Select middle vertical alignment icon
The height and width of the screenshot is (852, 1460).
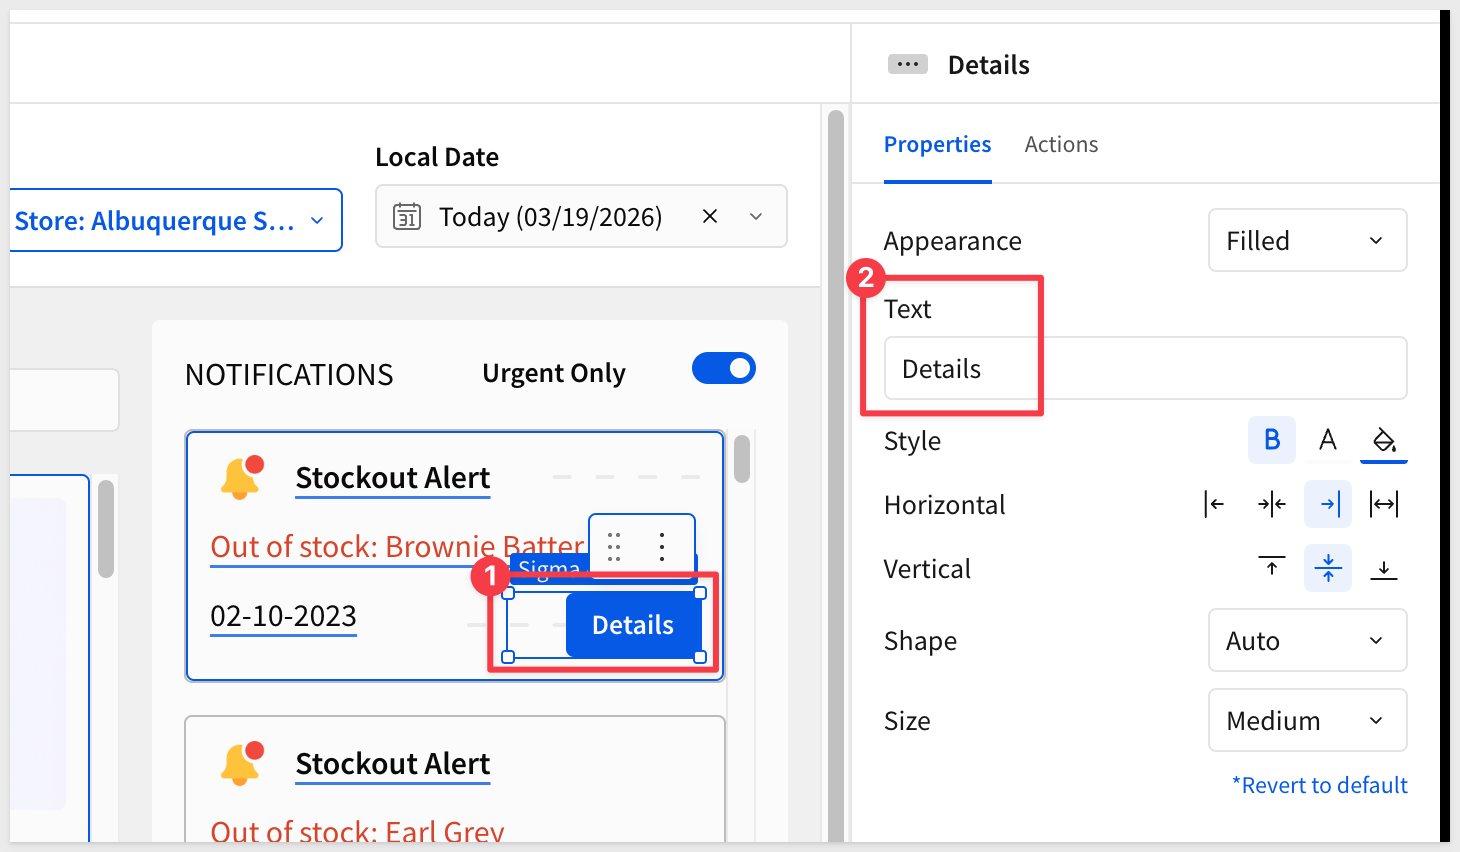(x=1327, y=568)
